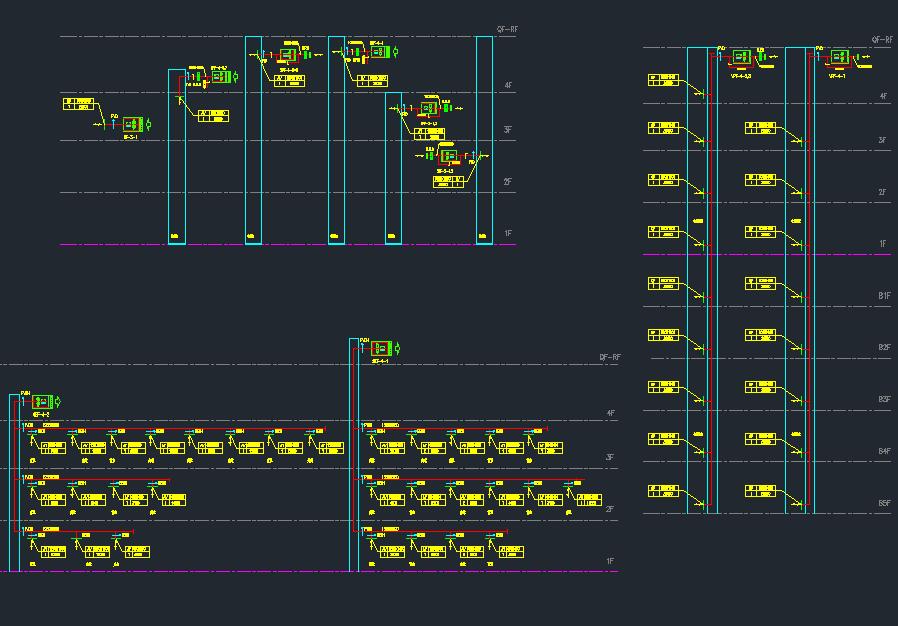This screenshot has height=626, width=898.
Task: Click the 1F label in the DF-RF diagram
Action: point(611,561)
